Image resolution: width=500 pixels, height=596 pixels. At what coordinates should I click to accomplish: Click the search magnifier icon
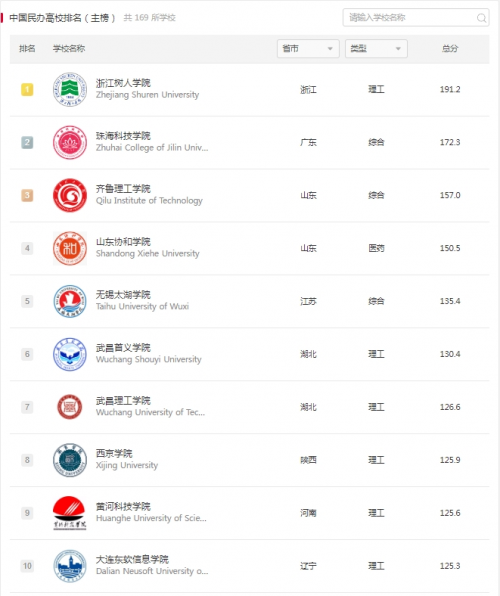pyautogui.click(x=481, y=18)
